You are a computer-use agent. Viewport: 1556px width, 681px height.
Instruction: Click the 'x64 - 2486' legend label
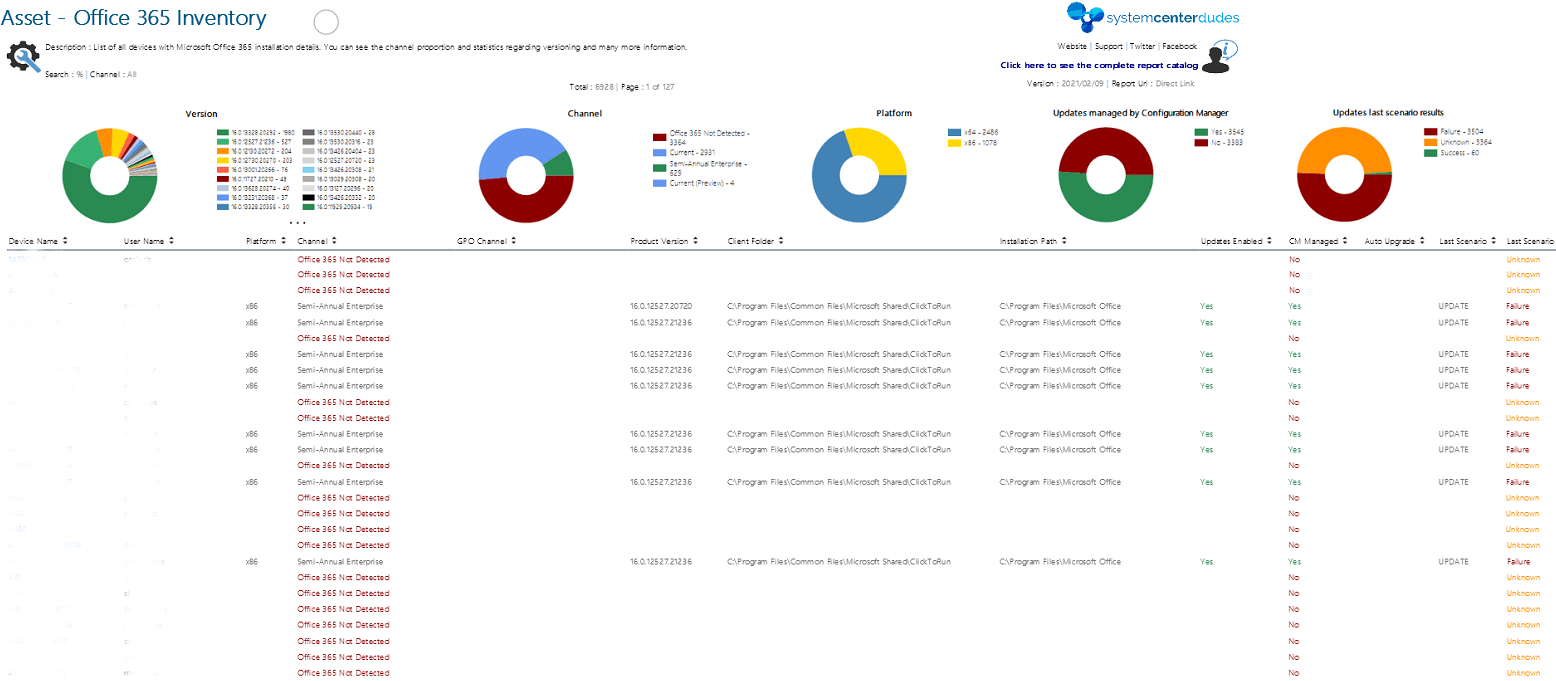[981, 132]
